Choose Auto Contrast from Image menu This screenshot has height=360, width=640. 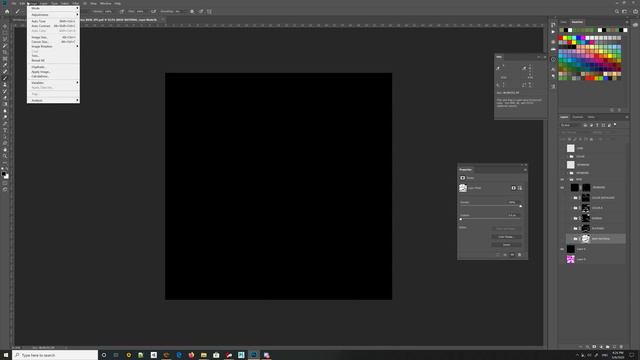(53, 26)
